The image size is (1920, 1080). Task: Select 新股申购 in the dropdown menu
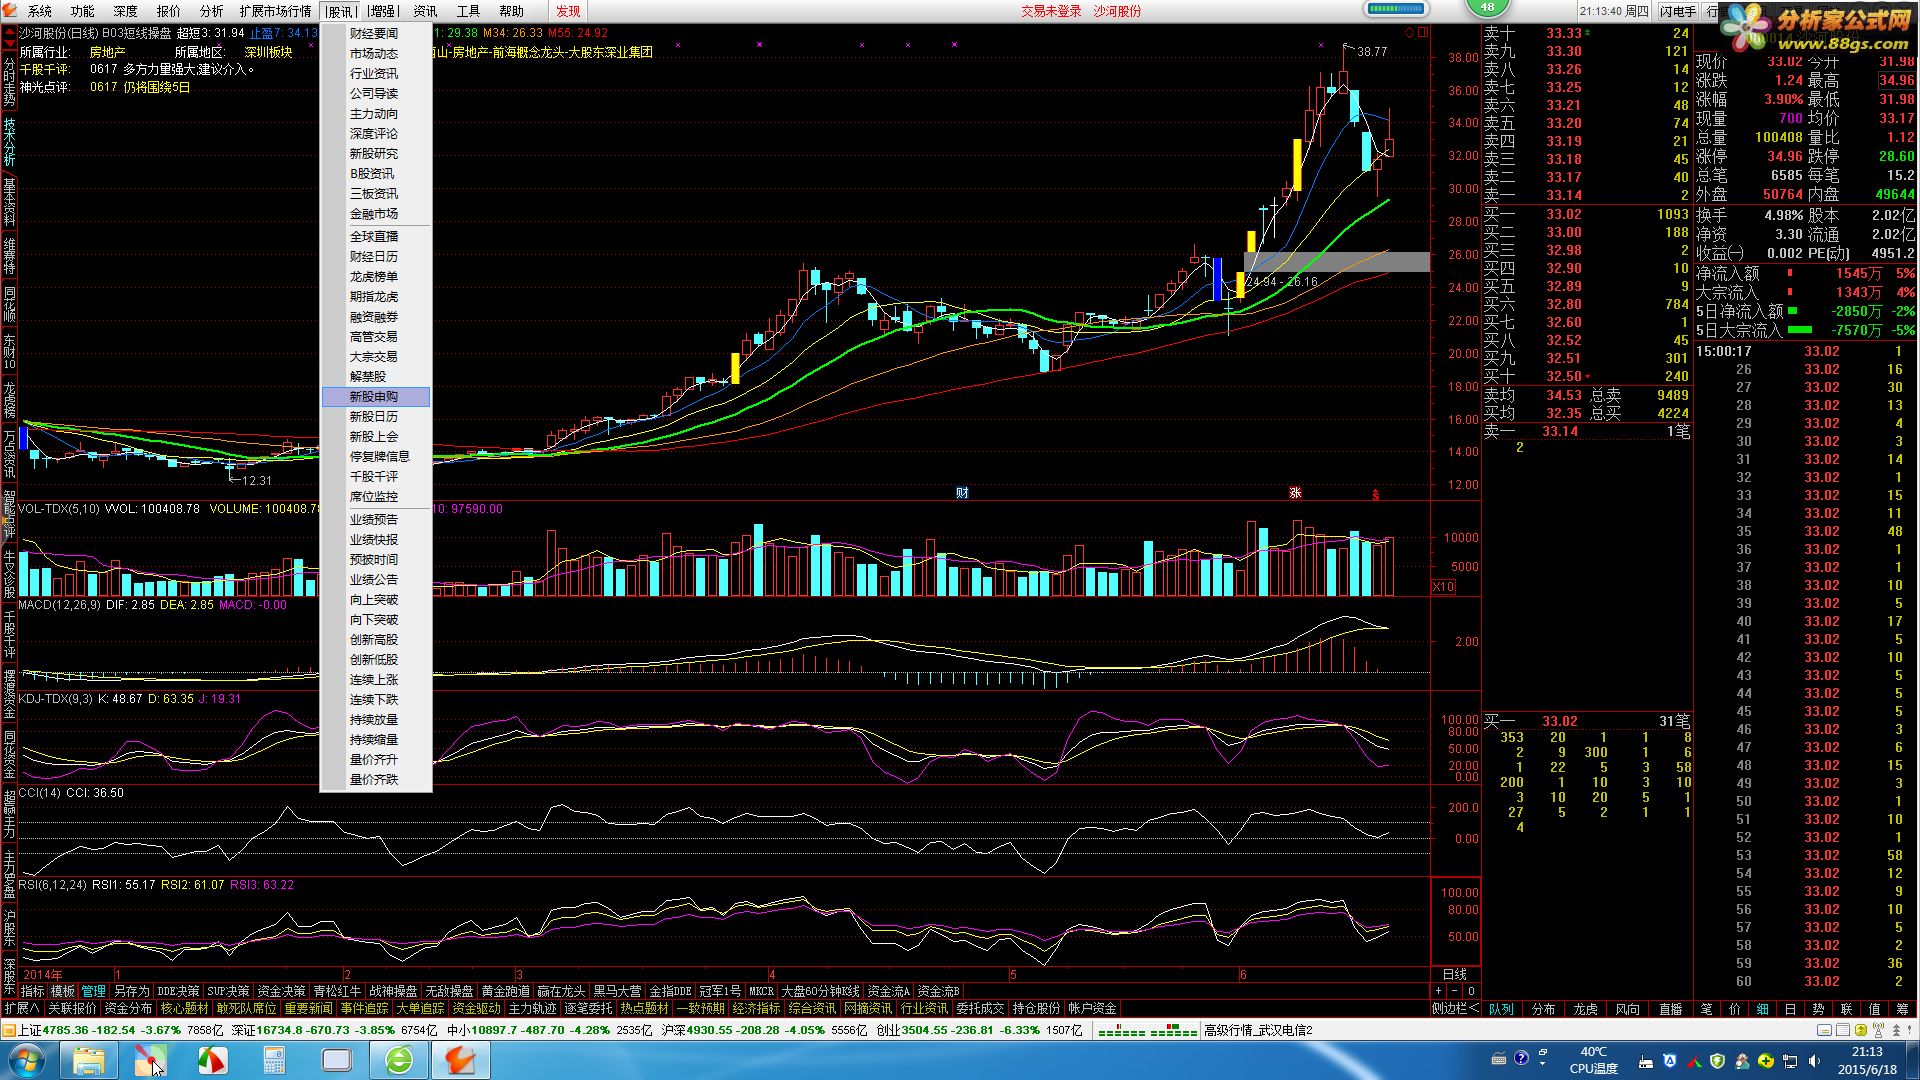point(376,397)
